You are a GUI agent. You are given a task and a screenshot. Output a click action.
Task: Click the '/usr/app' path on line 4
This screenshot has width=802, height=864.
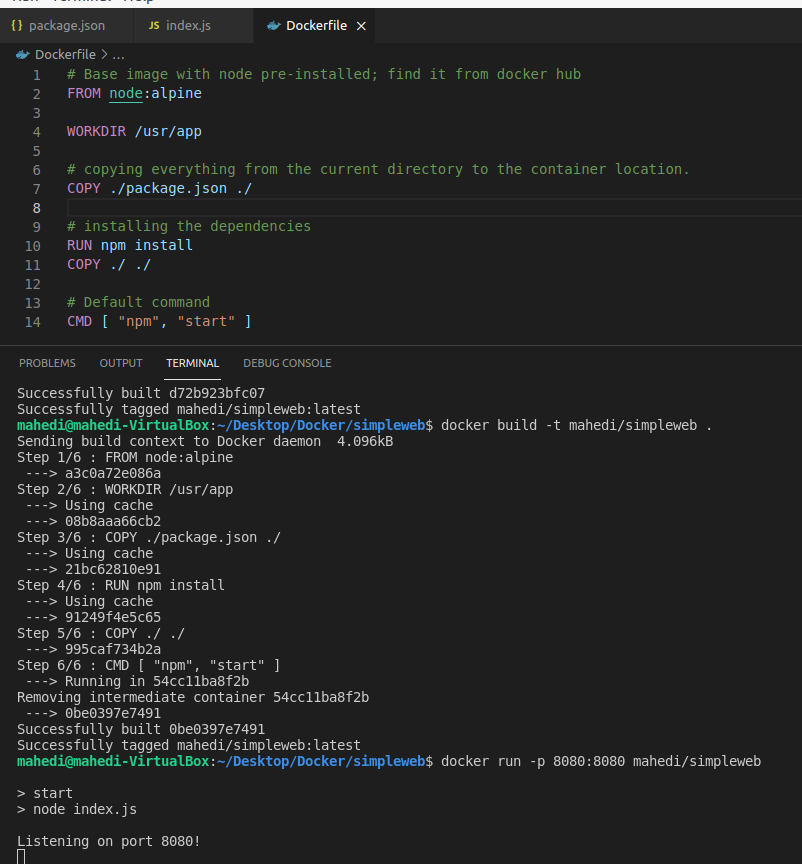point(168,131)
